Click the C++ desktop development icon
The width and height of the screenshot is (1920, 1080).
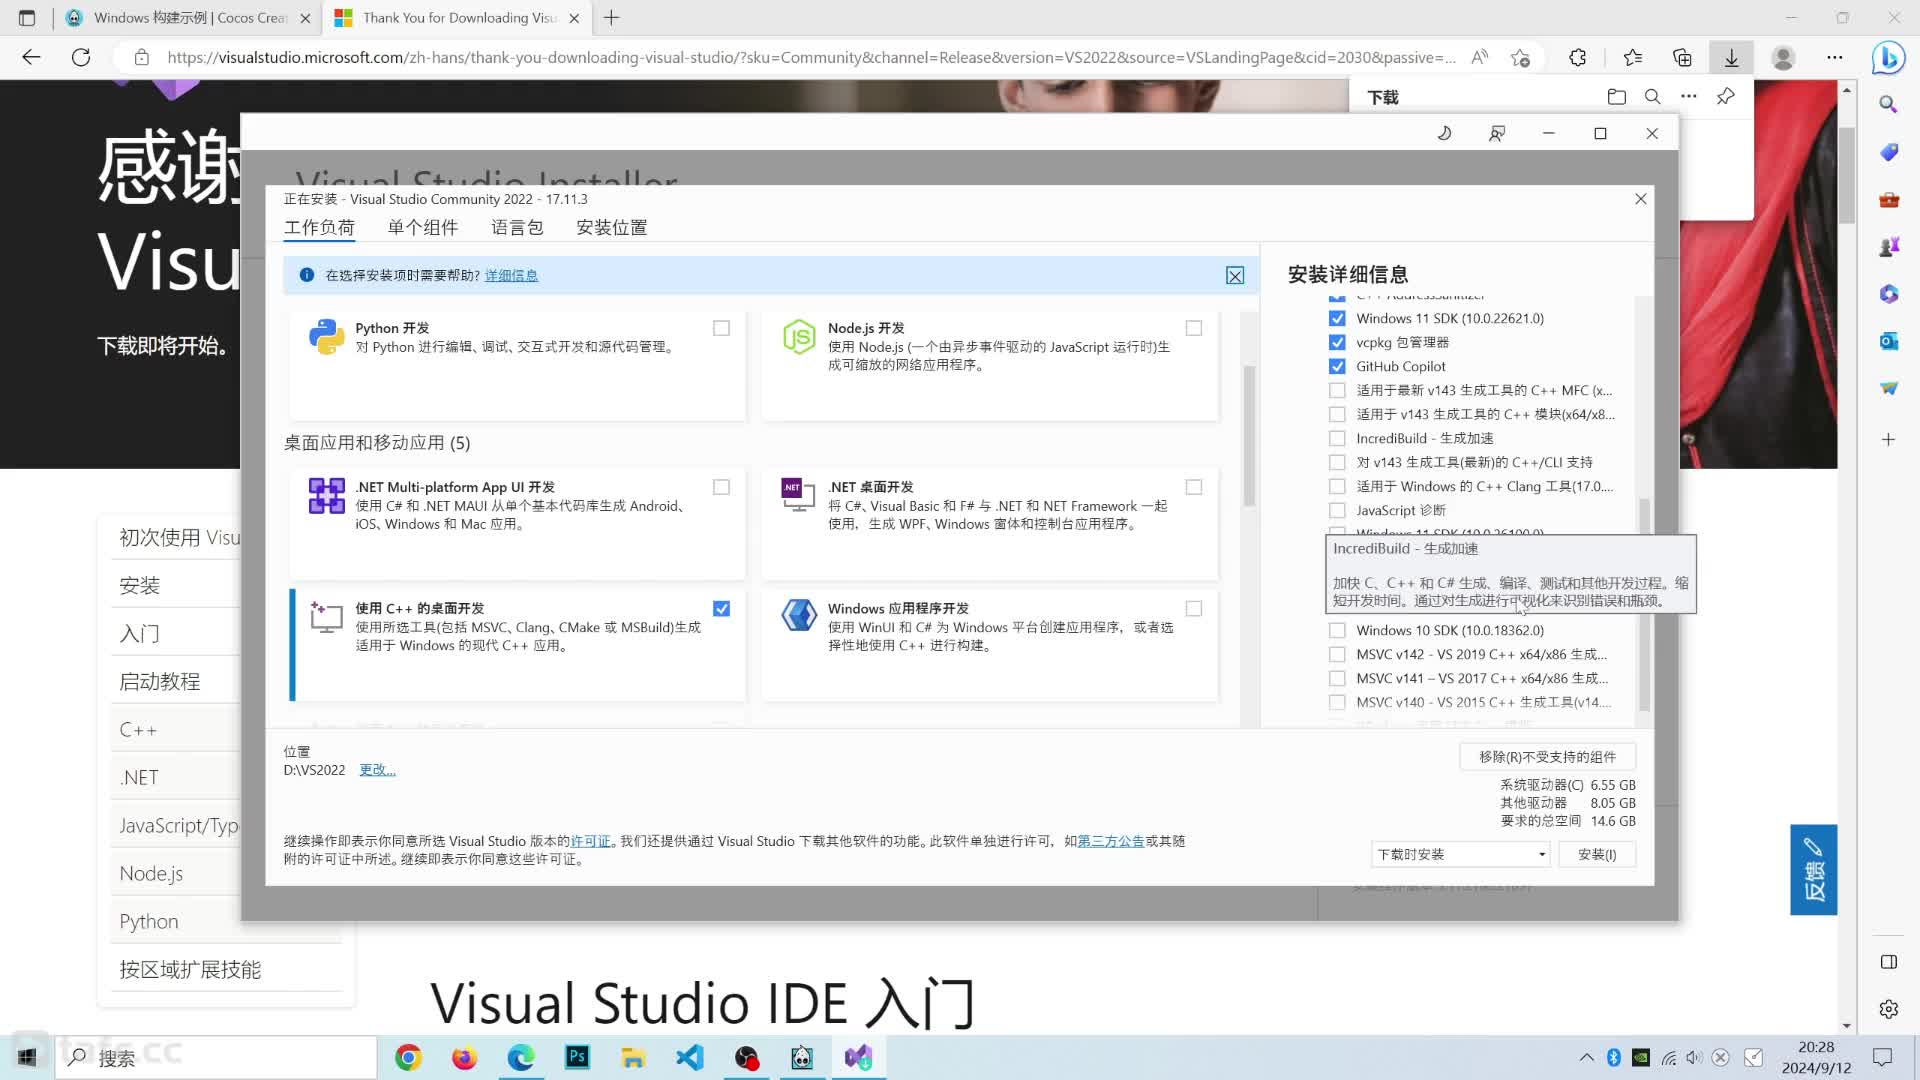(x=327, y=617)
